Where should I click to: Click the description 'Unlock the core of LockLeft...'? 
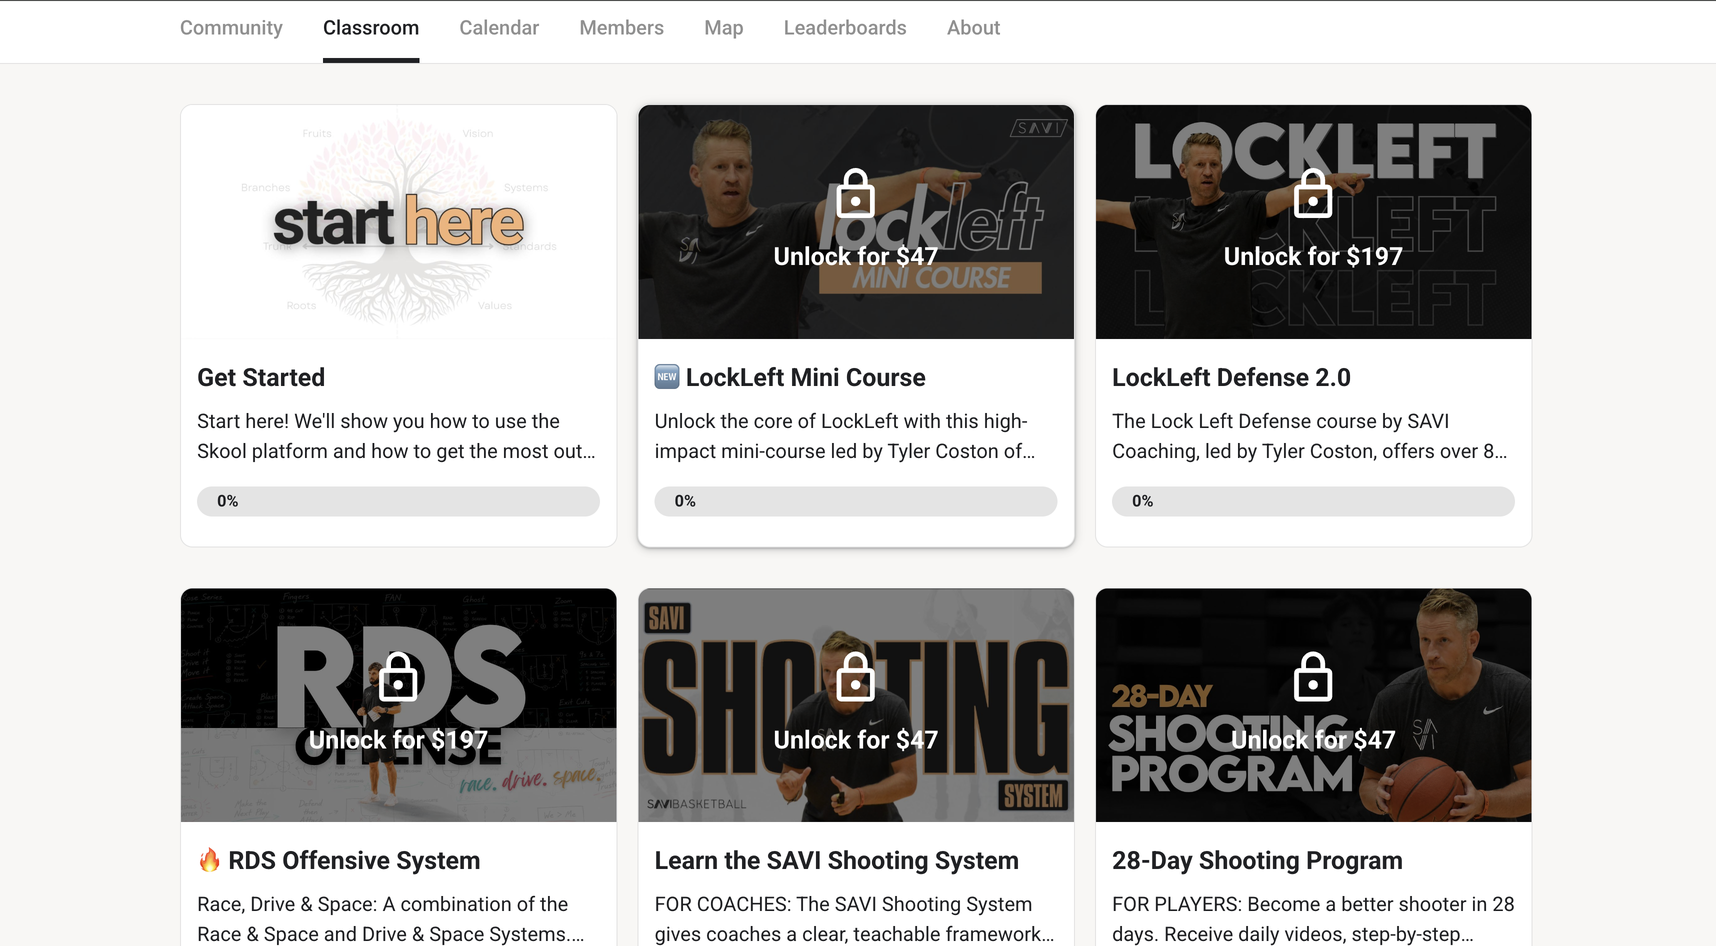click(x=845, y=436)
